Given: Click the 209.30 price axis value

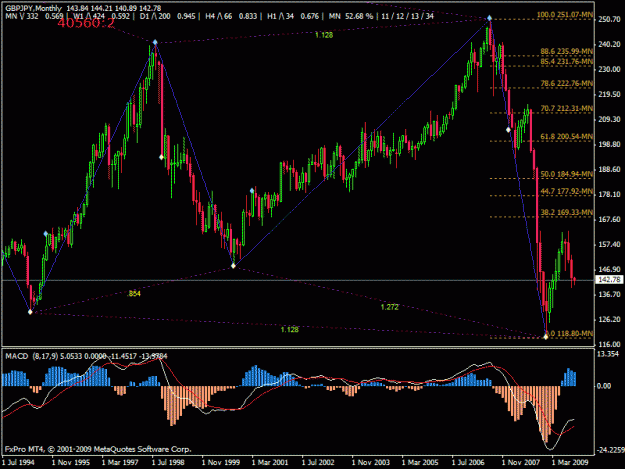Looking at the screenshot, I should coord(609,119).
